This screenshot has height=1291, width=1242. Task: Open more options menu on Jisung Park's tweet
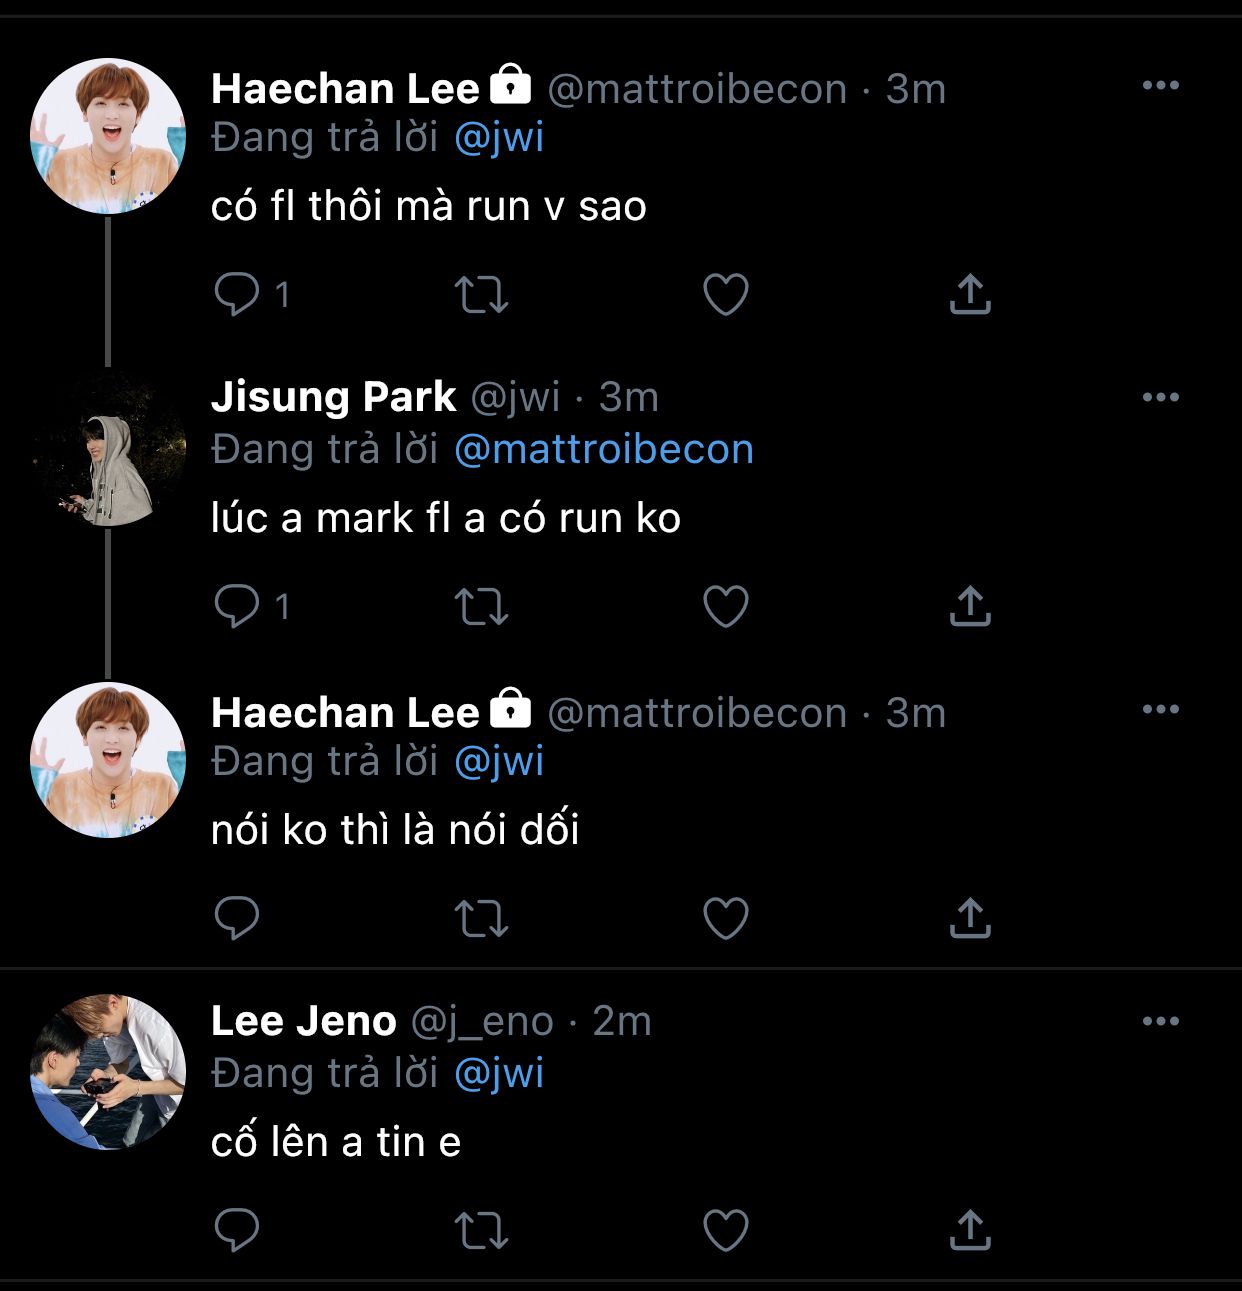pyautogui.click(x=1160, y=398)
